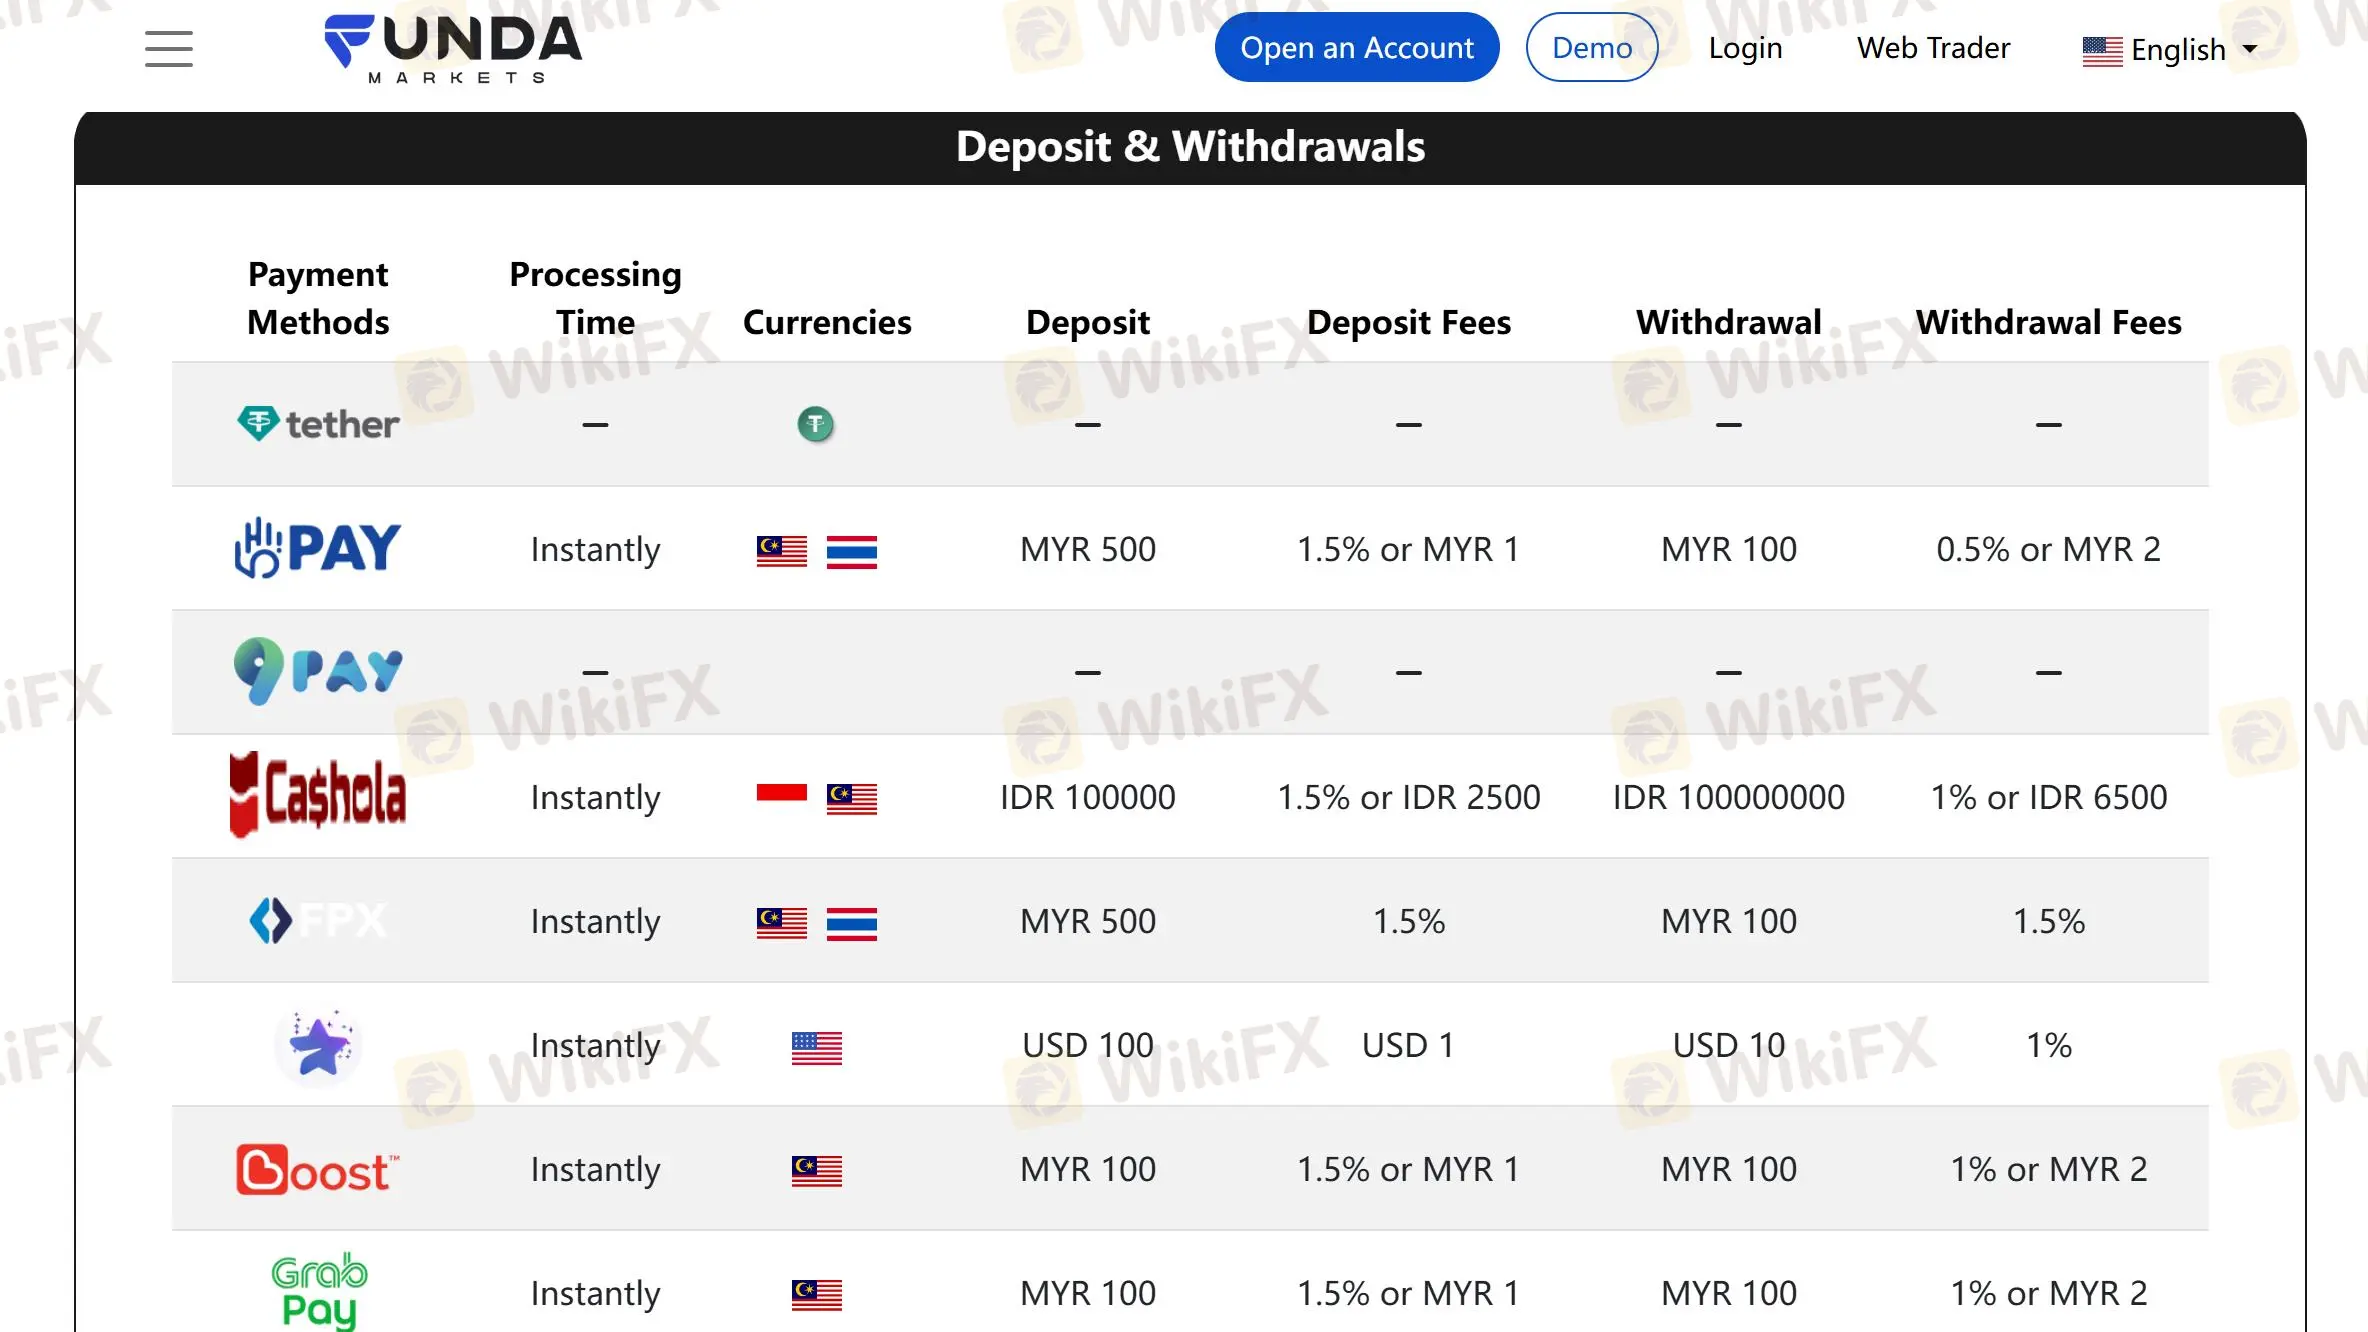Click the FPX payment logo
The width and height of the screenshot is (2368, 1332).
pos(318,920)
